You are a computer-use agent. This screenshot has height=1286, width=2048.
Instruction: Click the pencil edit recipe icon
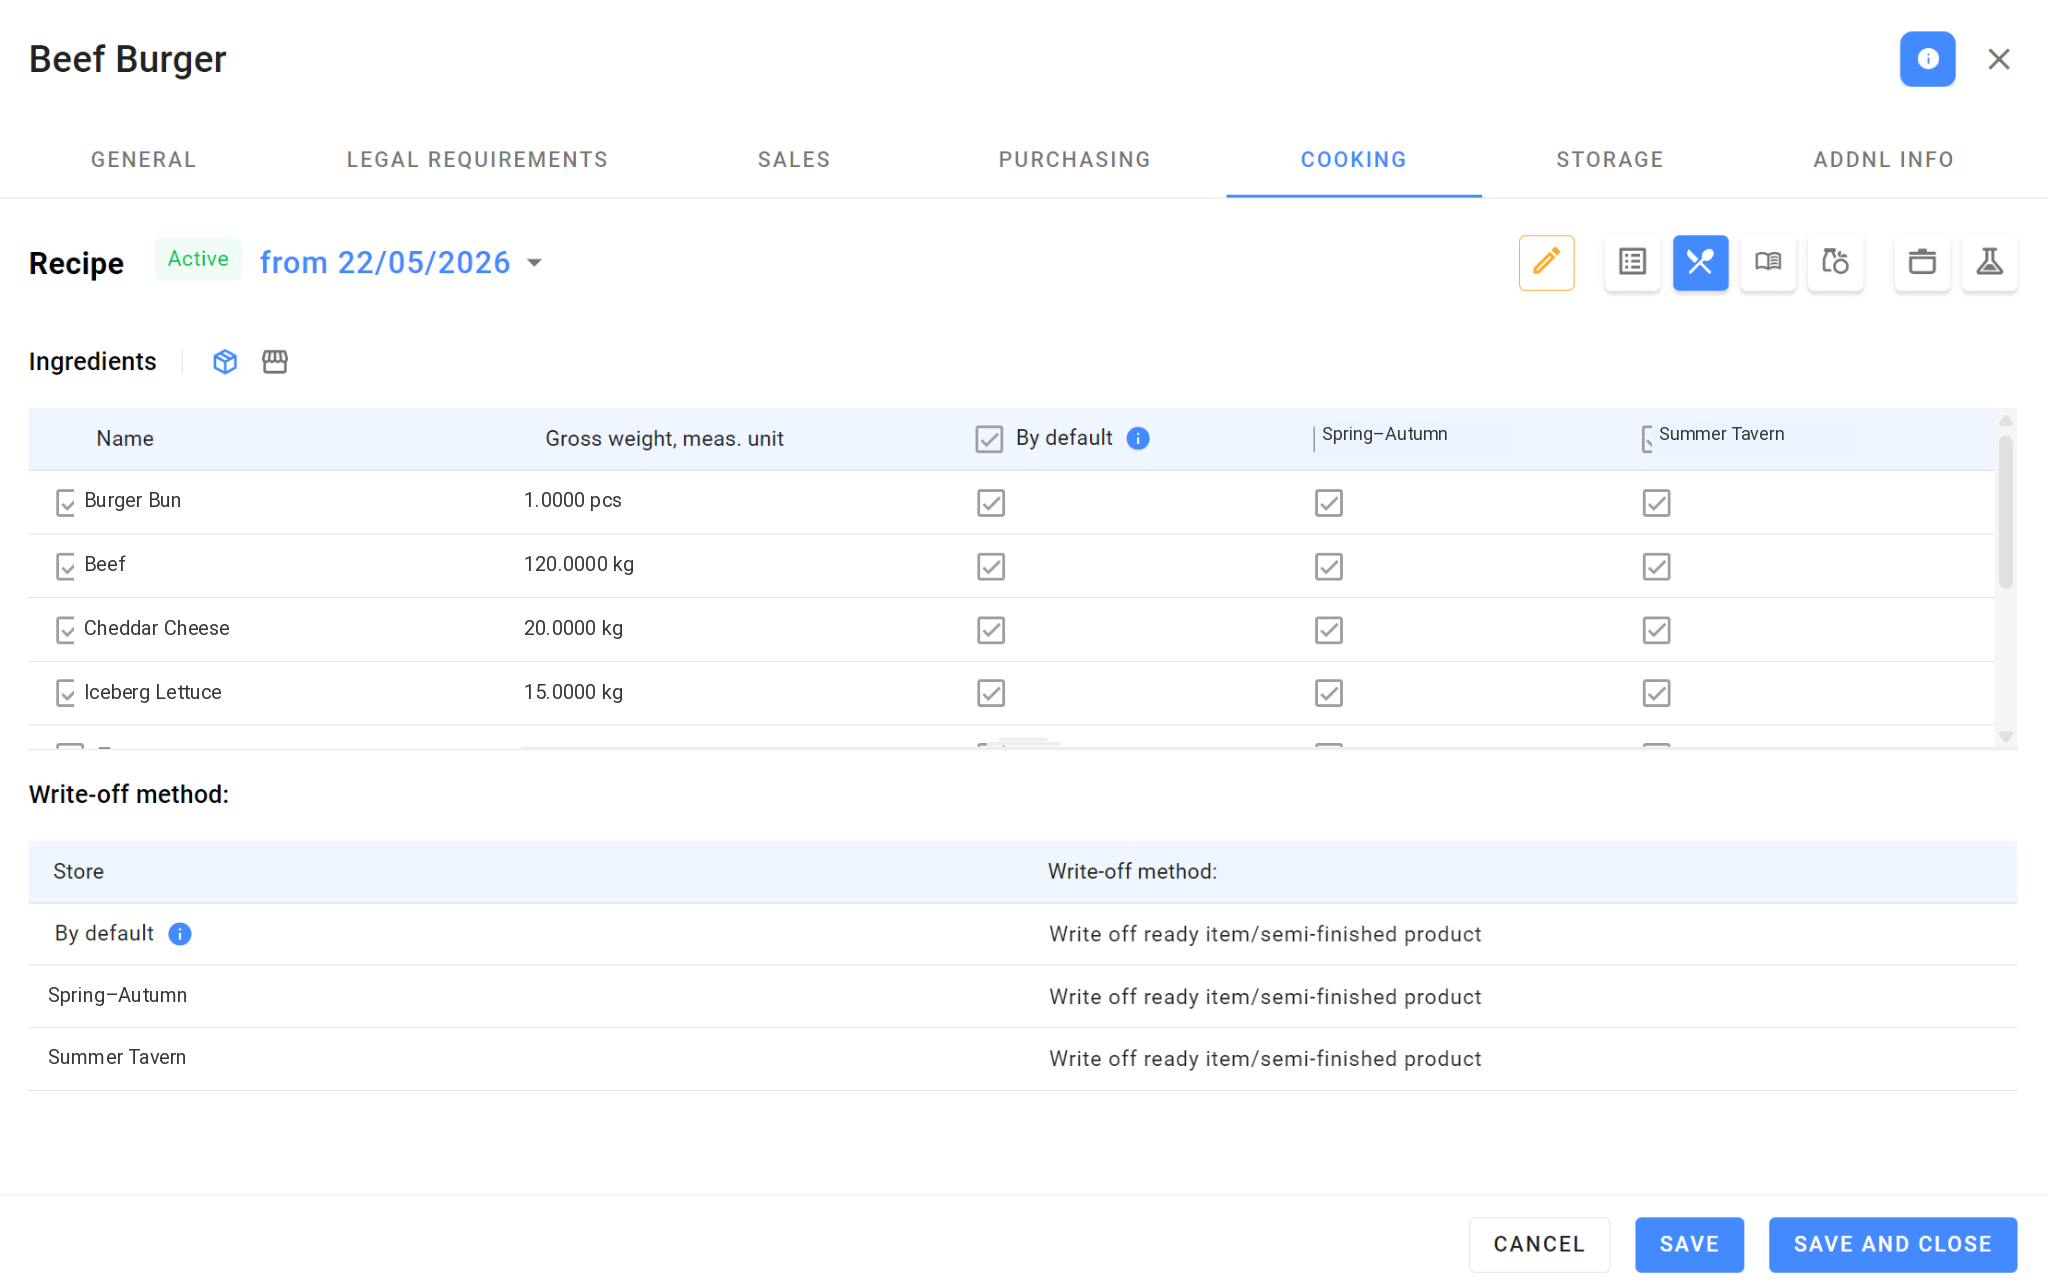tap(1546, 263)
